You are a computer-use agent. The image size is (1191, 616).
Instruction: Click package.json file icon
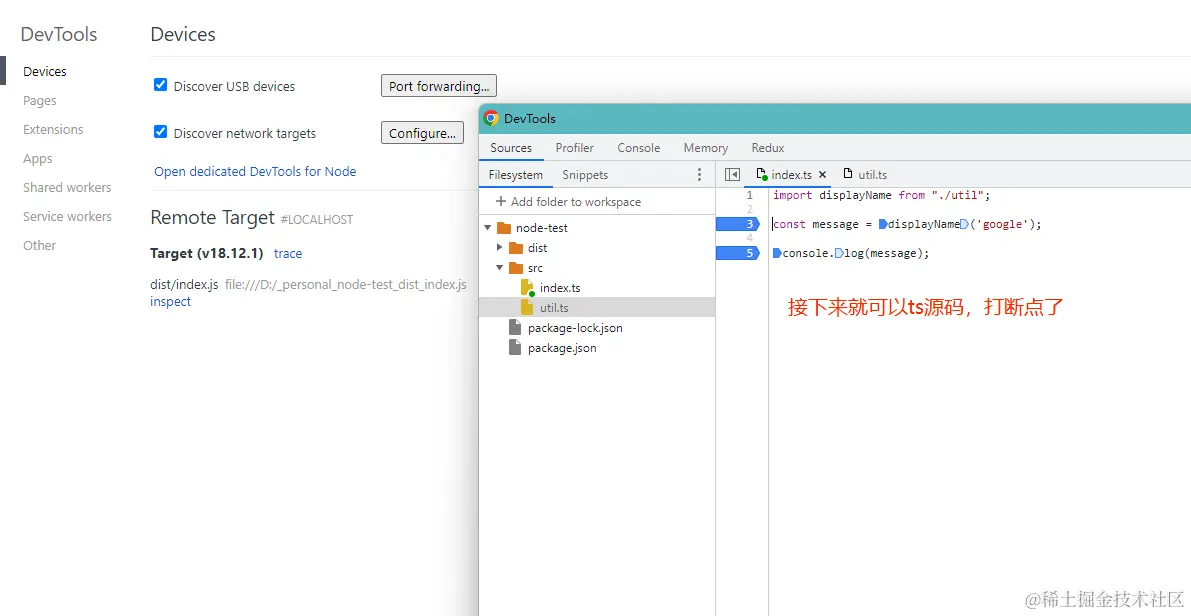coord(515,348)
